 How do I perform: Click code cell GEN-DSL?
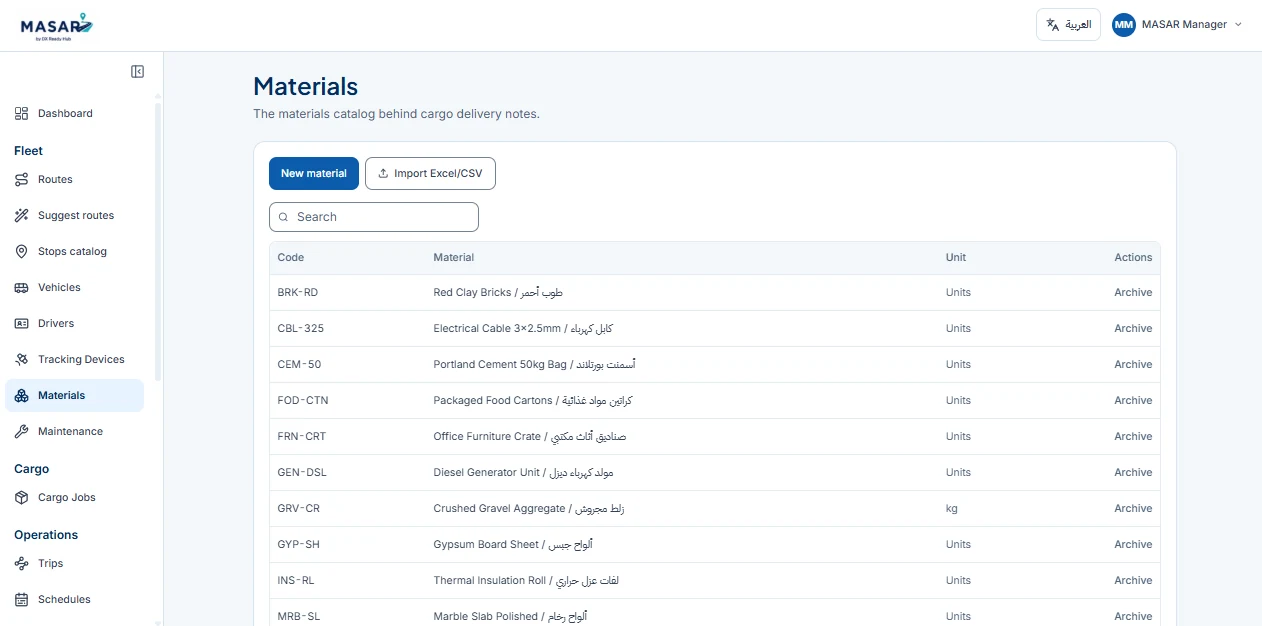click(x=302, y=473)
